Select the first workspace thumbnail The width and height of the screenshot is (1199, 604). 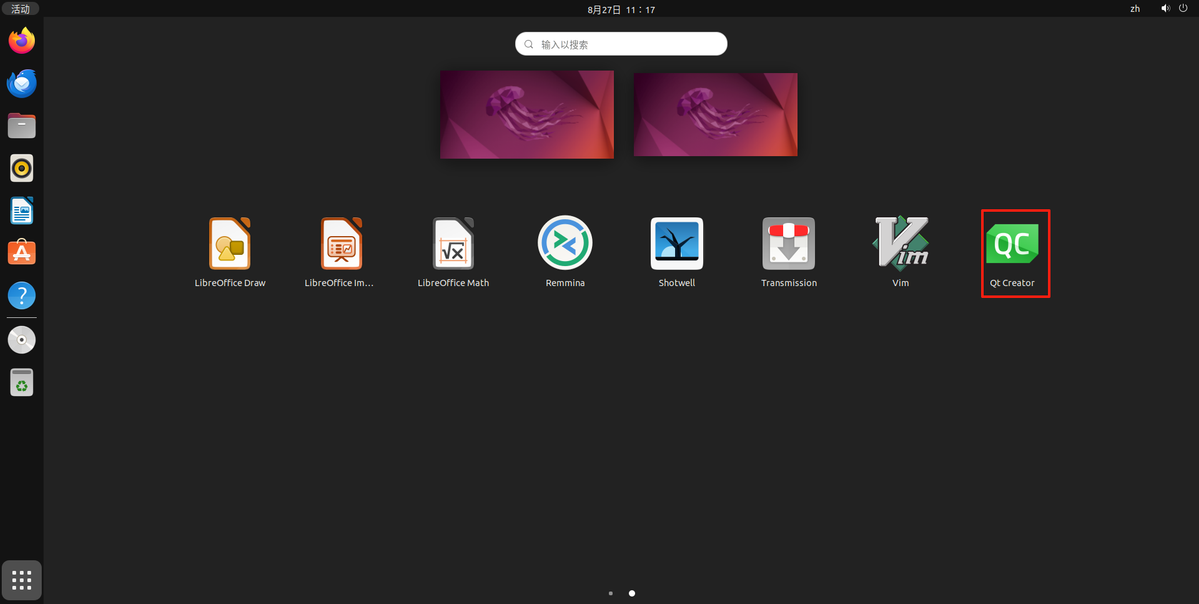click(527, 114)
